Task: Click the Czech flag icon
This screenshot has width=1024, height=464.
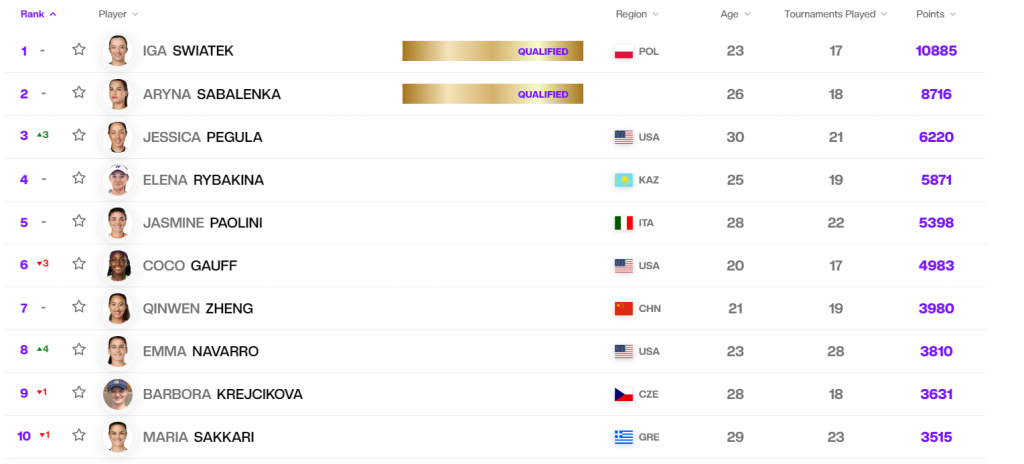Action: click(624, 394)
